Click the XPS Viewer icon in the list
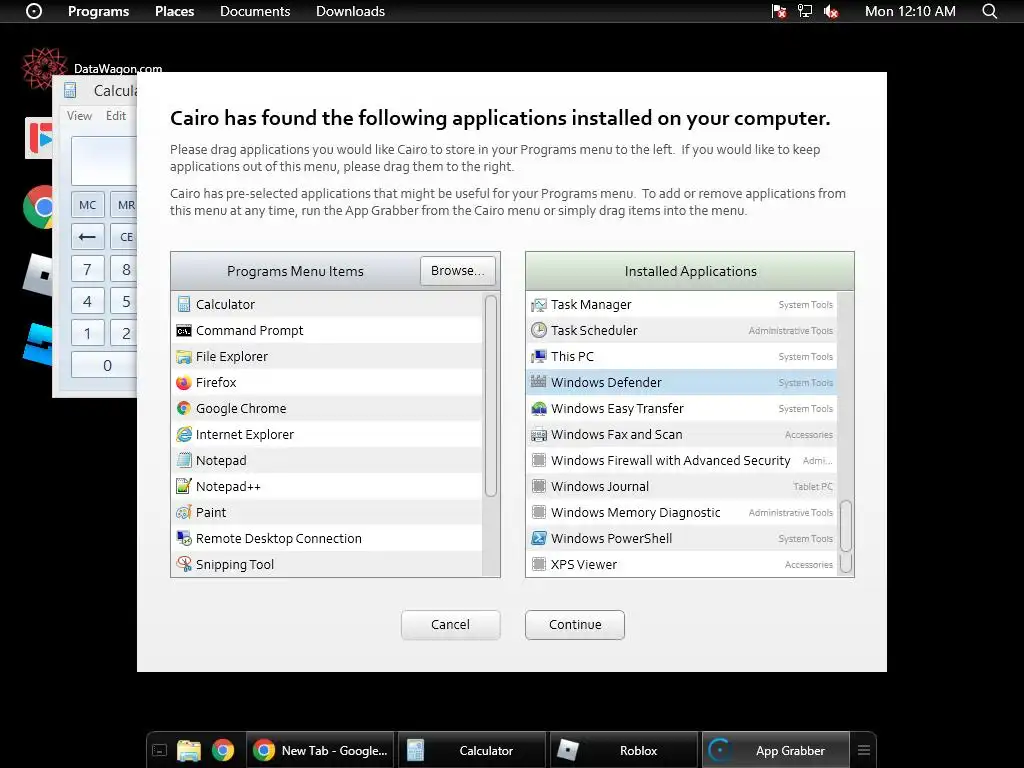 (x=539, y=564)
